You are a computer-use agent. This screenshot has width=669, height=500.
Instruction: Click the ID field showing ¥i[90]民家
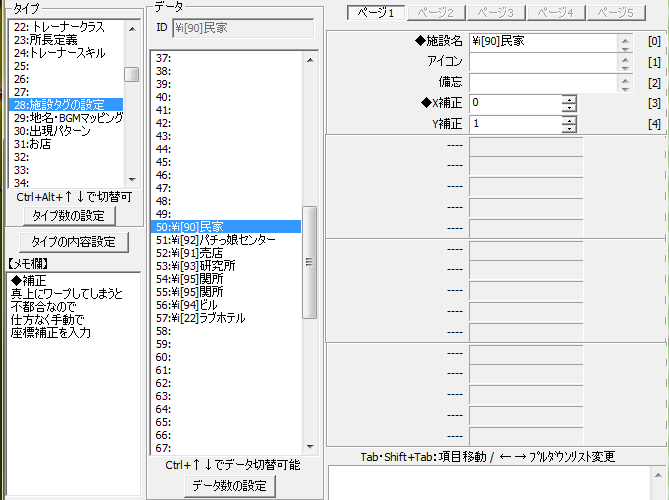pos(243,28)
